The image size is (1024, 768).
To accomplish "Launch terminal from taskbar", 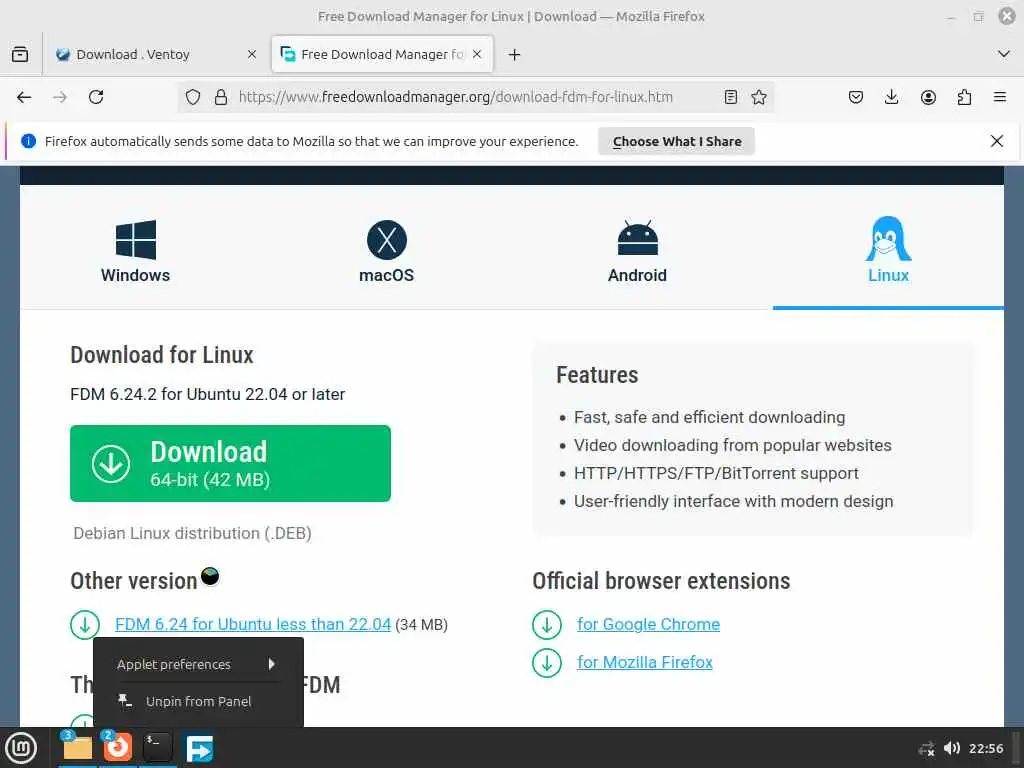I will tap(157, 748).
